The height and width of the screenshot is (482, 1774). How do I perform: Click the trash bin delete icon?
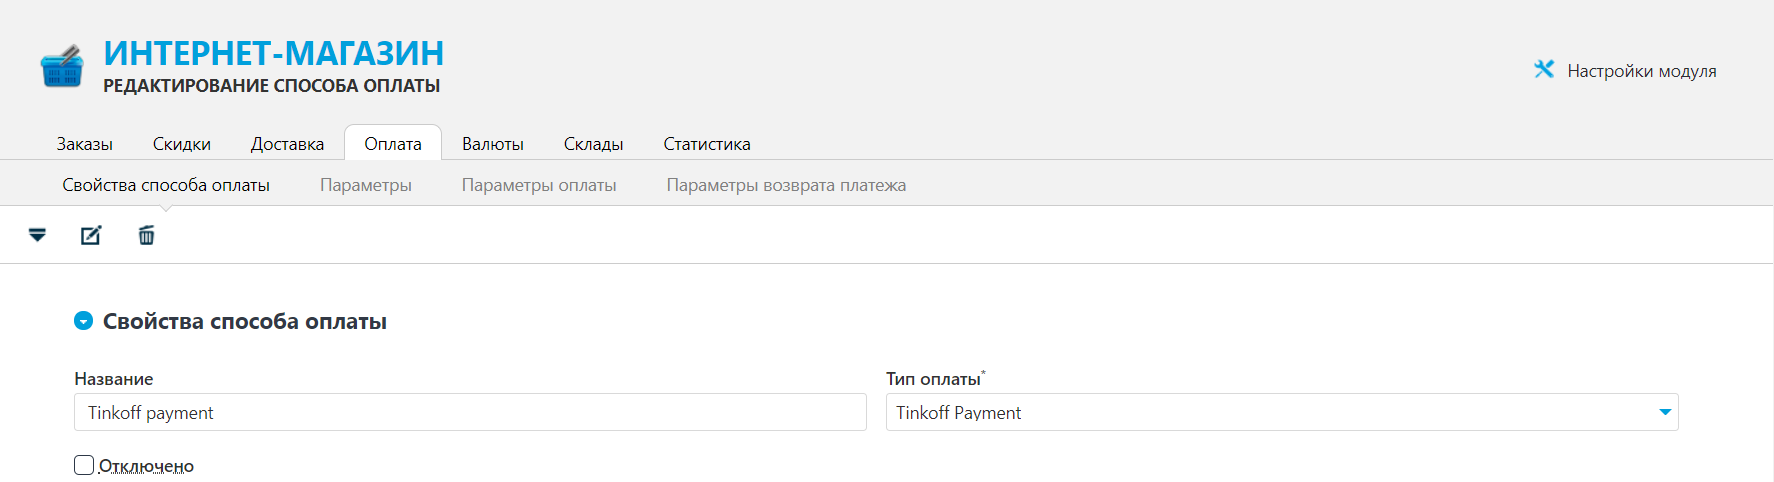[x=146, y=235]
